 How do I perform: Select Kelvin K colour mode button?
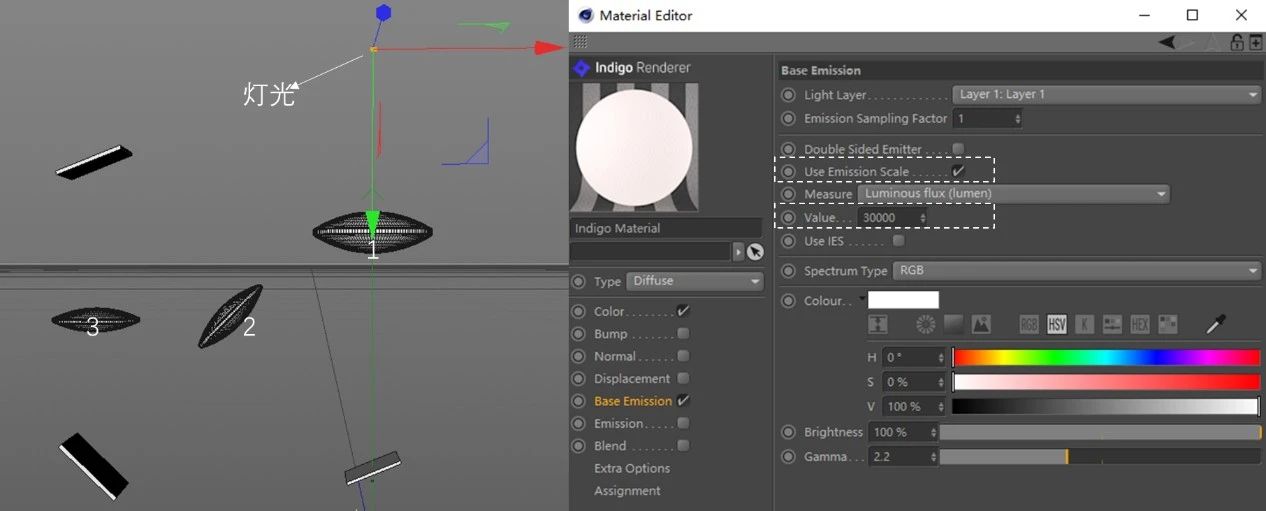pos(1085,324)
